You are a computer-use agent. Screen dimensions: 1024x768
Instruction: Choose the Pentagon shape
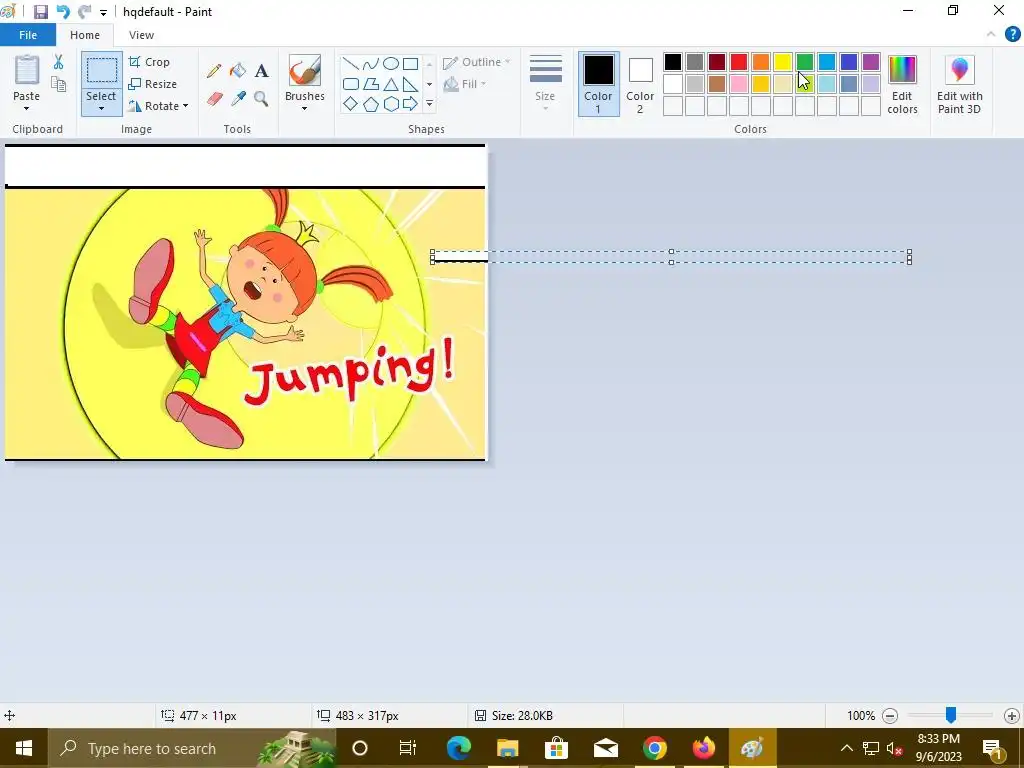(x=370, y=104)
